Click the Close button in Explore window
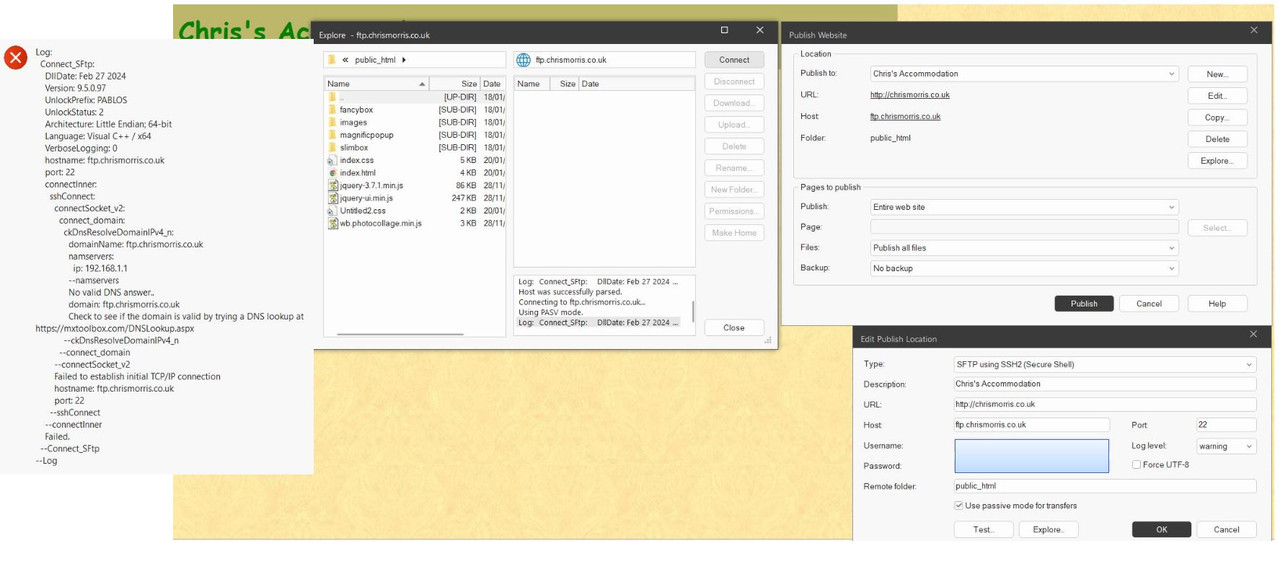This screenshot has width=1280, height=569. (734, 328)
